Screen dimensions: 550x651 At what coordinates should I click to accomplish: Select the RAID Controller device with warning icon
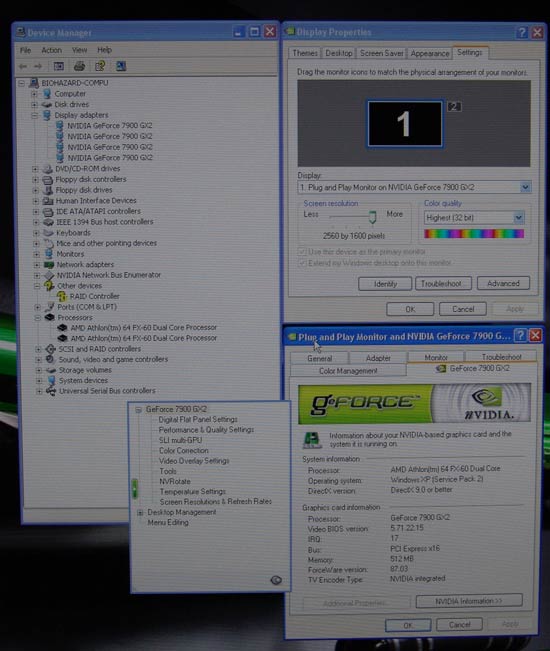pos(94,296)
